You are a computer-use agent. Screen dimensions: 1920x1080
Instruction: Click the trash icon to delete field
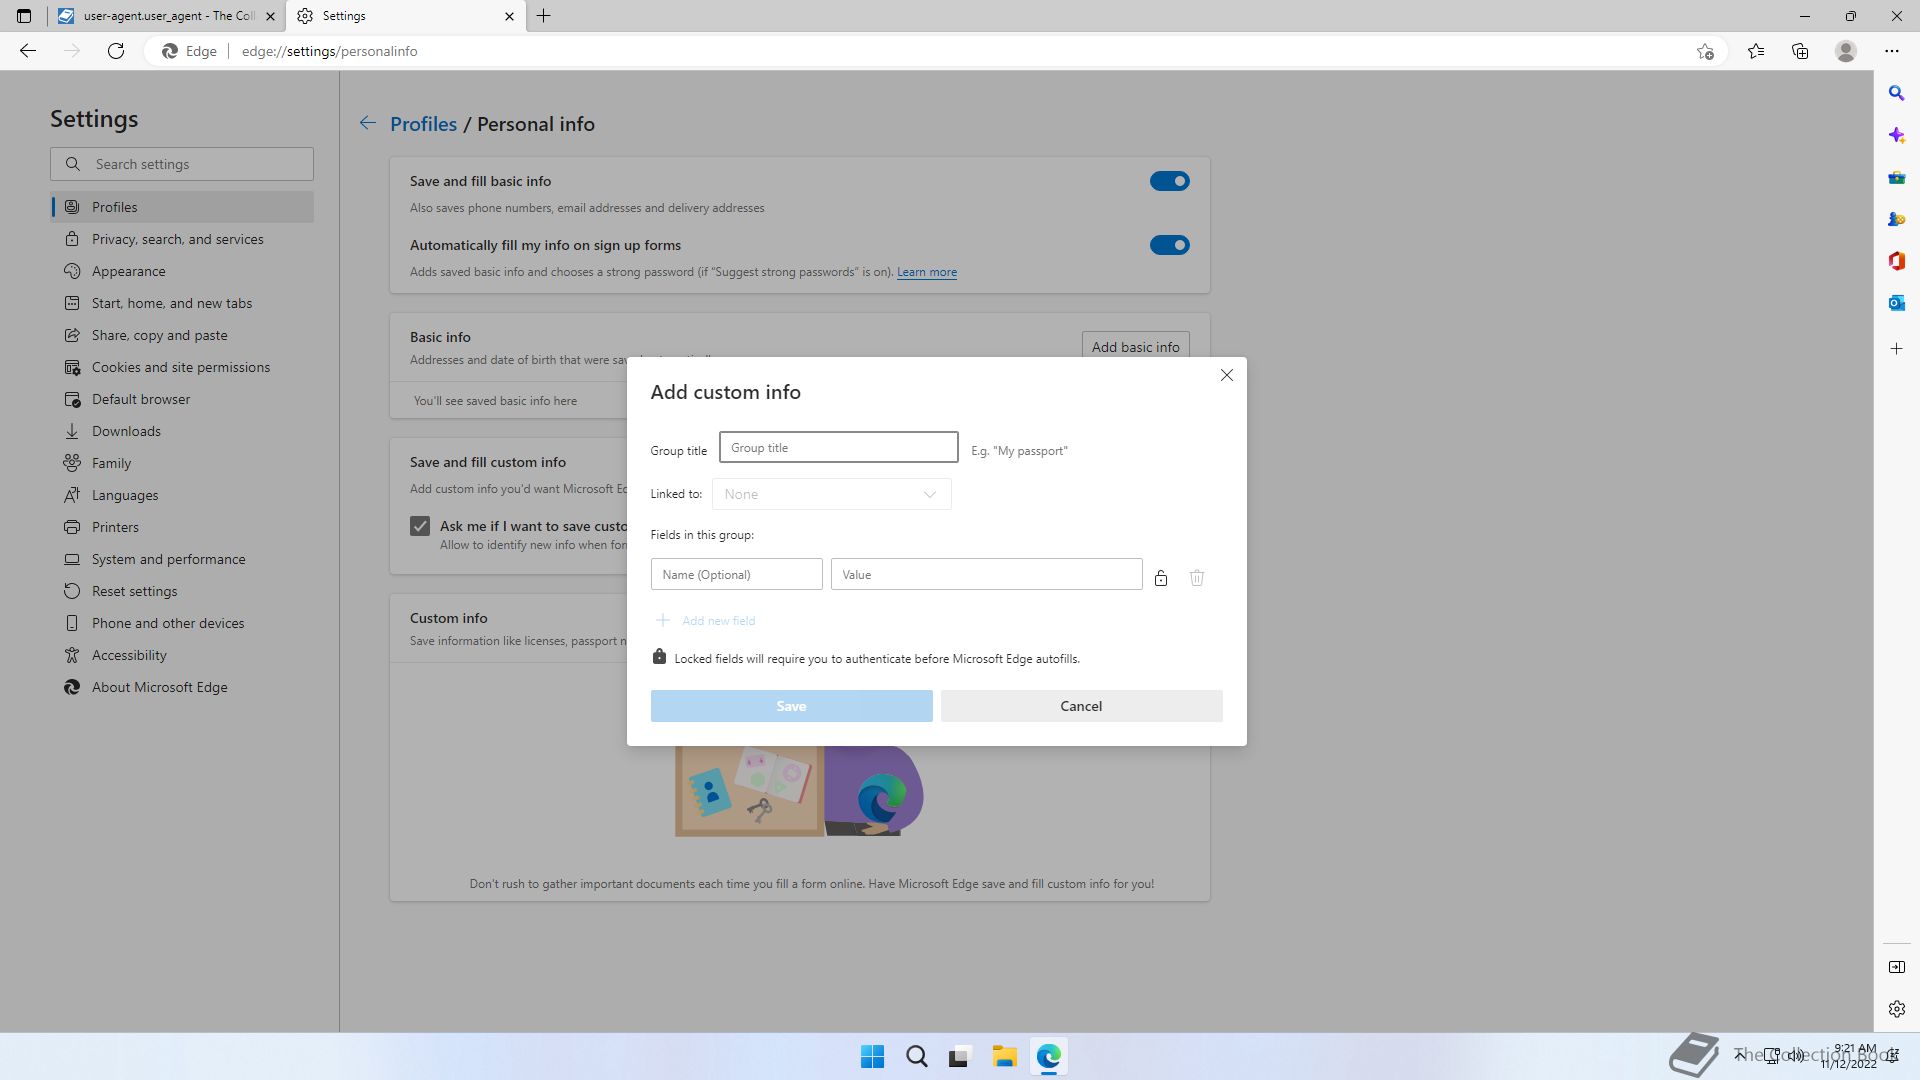pyautogui.click(x=1196, y=578)
